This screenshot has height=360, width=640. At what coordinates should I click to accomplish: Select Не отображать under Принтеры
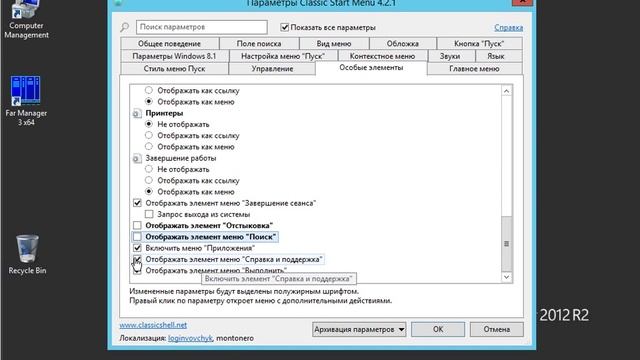click(x=149, y=124)
